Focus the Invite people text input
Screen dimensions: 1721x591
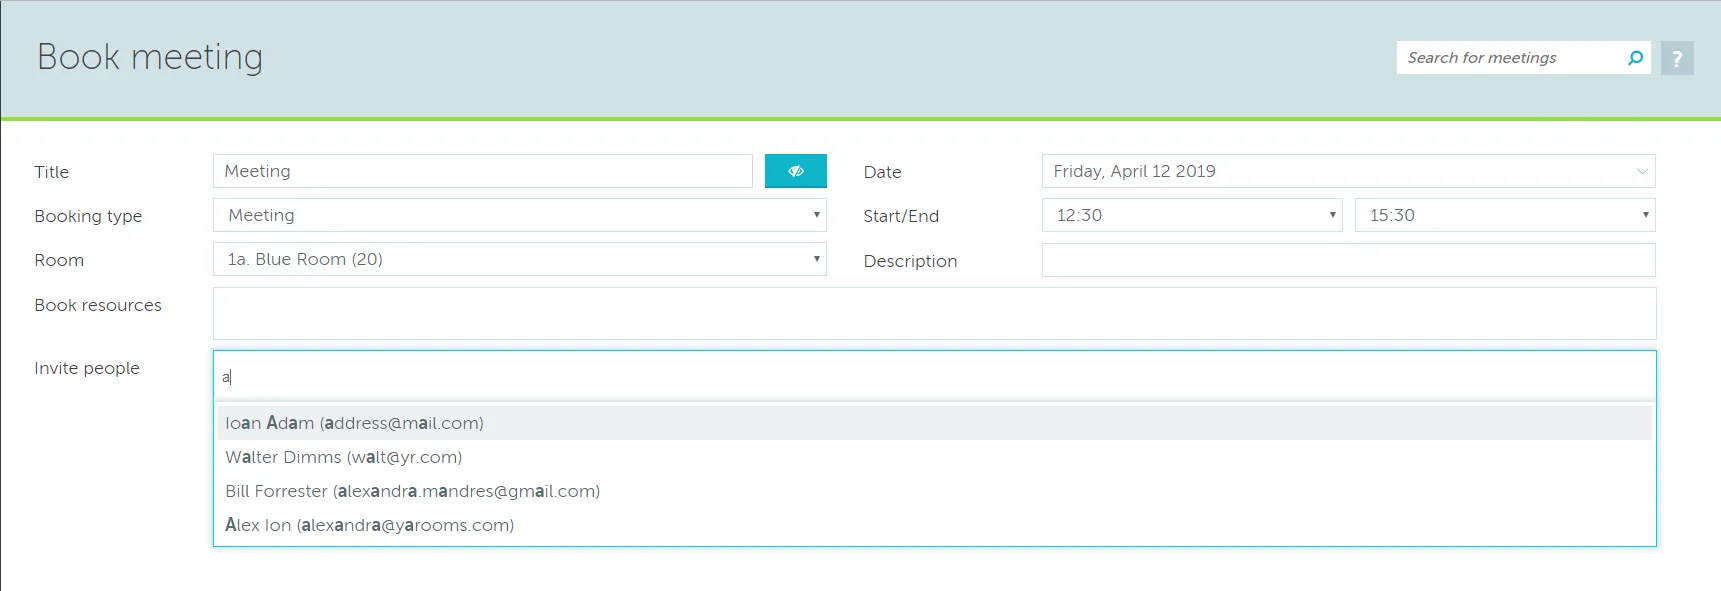click(x=934, y=377)
